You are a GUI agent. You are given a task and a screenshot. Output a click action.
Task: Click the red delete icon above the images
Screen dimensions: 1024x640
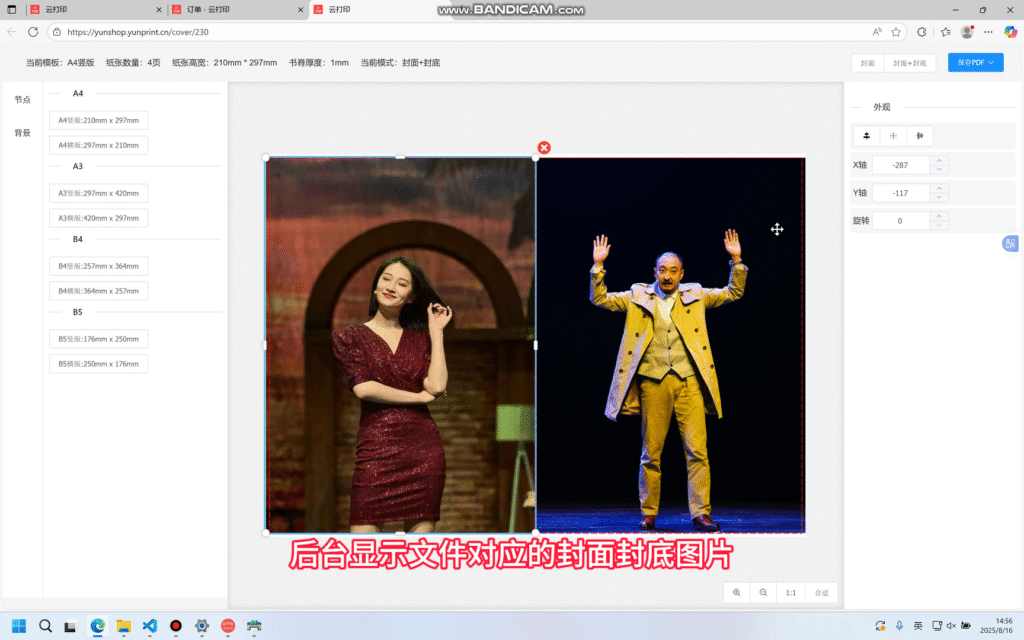544,148
